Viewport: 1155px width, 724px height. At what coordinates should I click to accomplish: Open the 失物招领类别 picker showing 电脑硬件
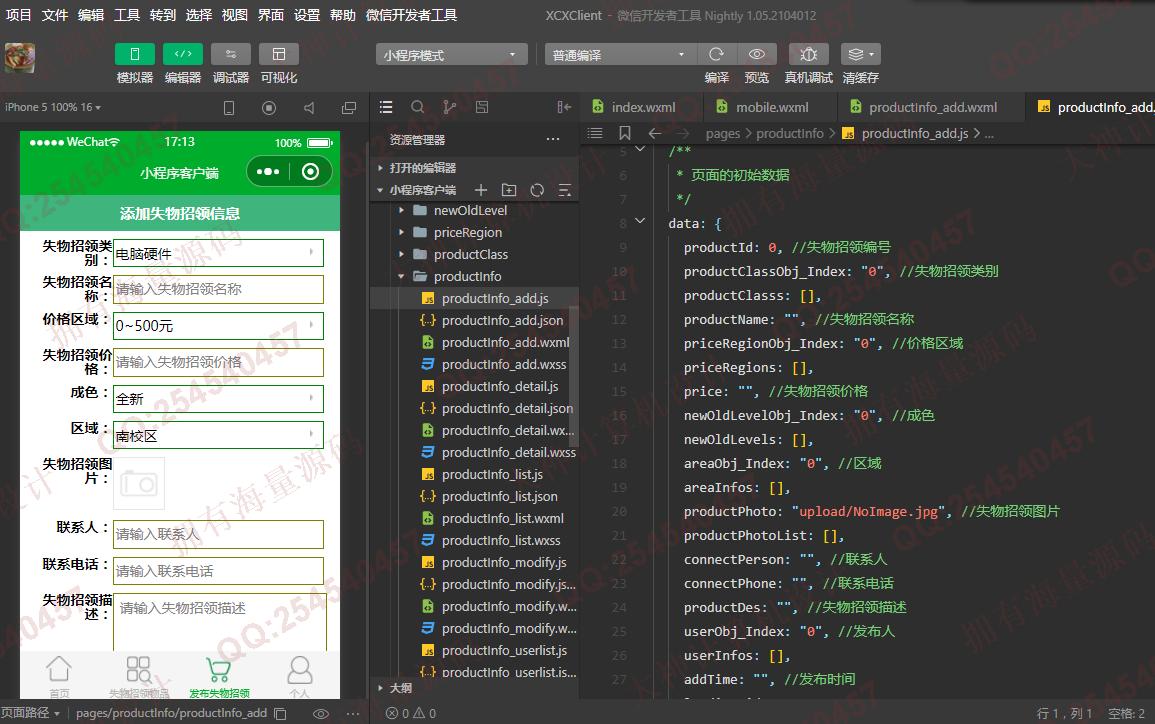click(x=218, y=253)
